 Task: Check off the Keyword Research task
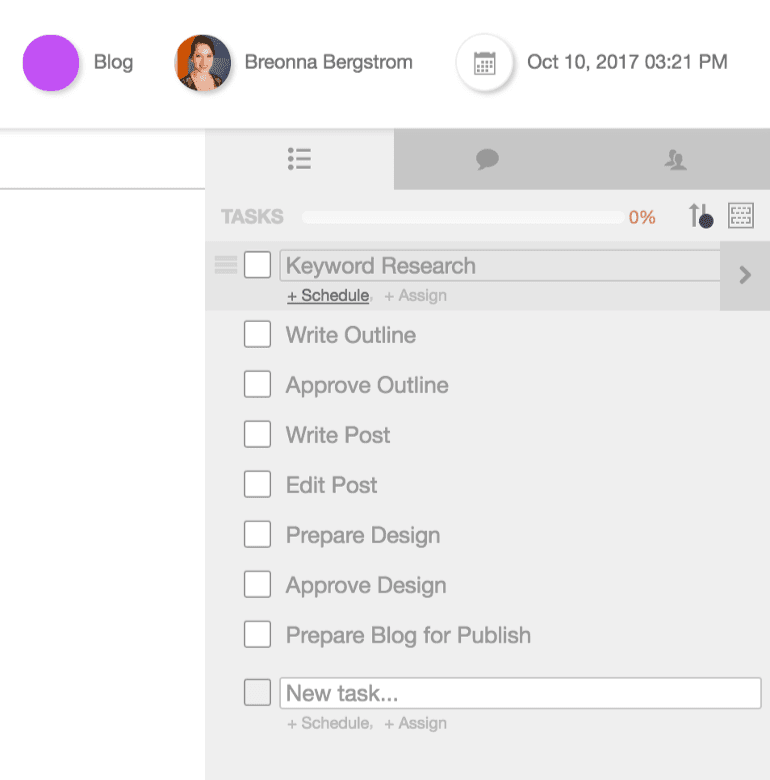258,265
